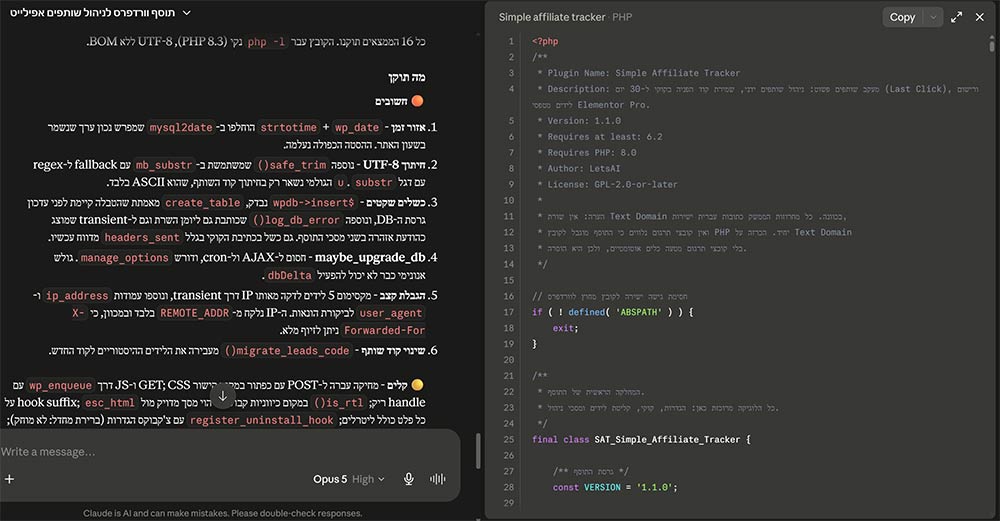The height and width of the screenshot is (521, 1000).
Task: Click the 'Author: LetsAI' comment line
Action: click(x=584, y=168)
